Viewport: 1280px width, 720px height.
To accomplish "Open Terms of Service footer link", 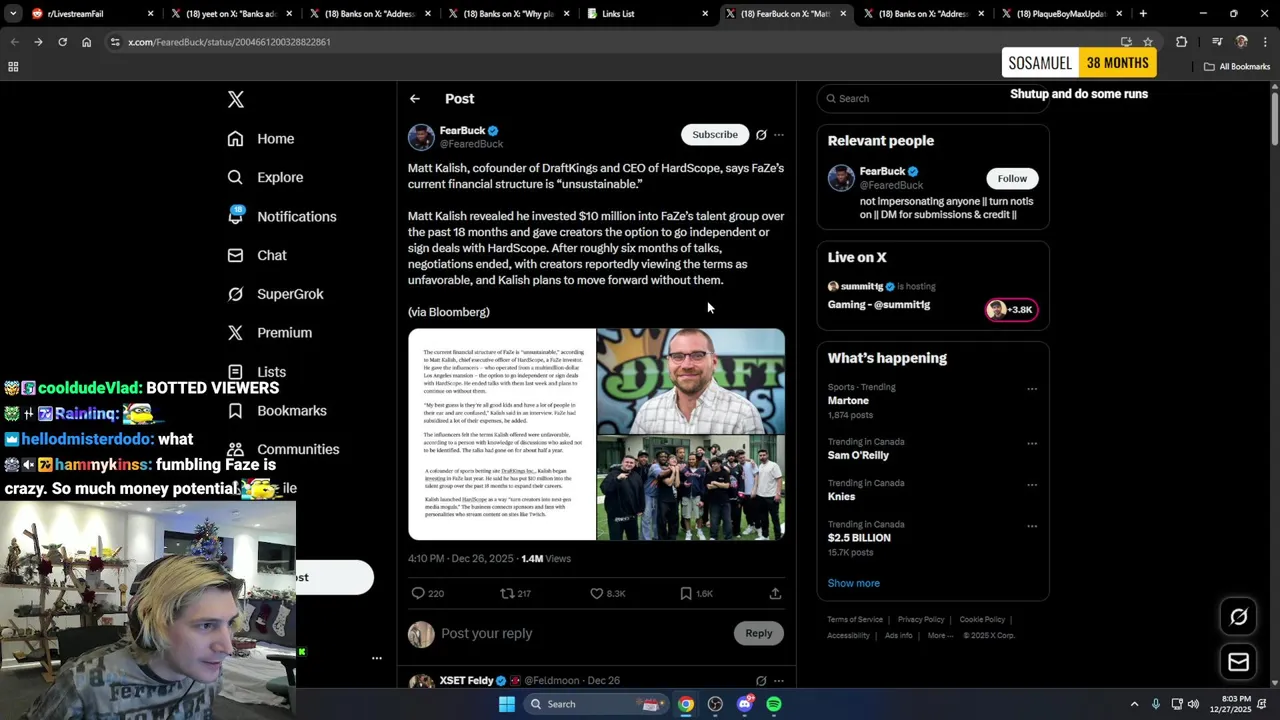I will click(x=855, y=620).
